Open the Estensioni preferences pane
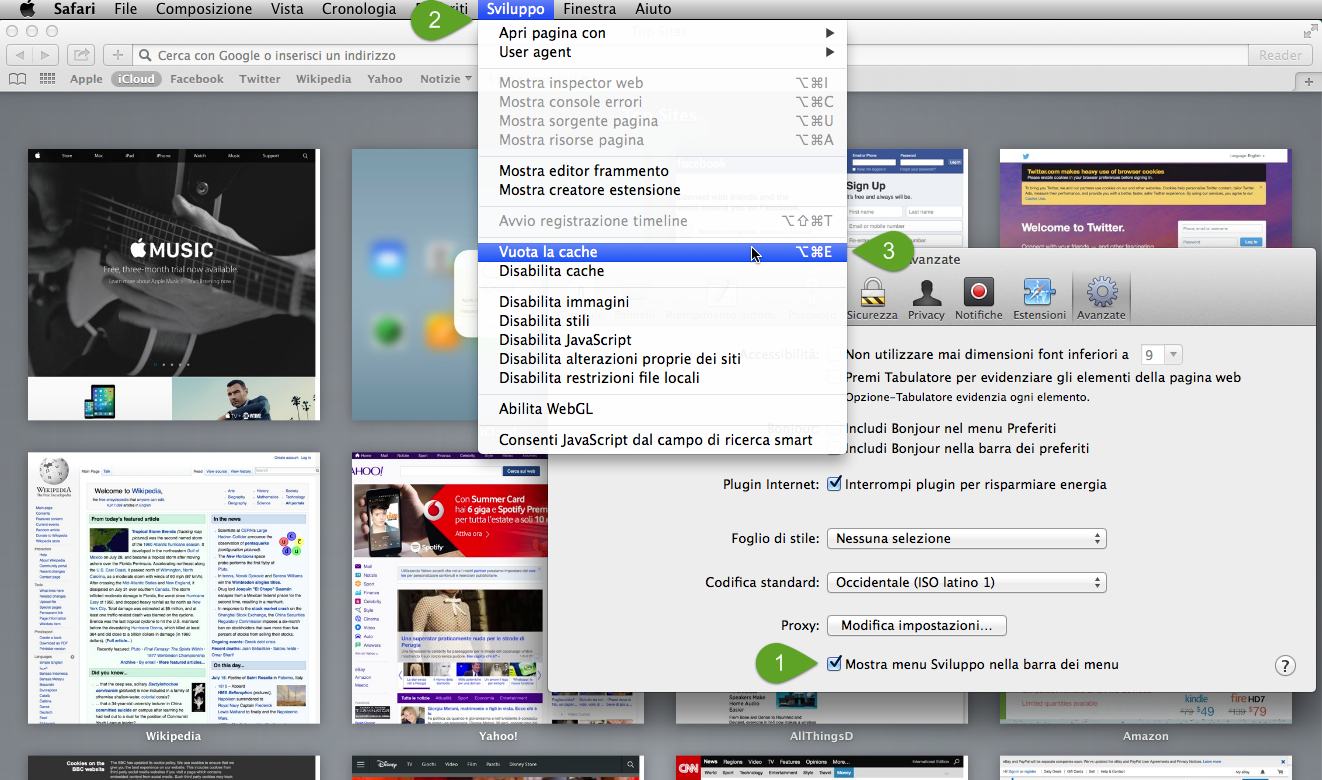 [x=1039, y=300]
